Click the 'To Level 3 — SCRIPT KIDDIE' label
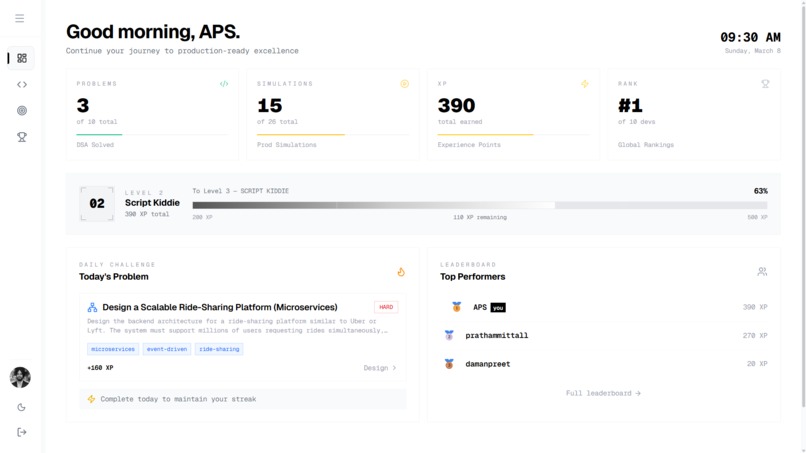806x453 pixels. click(241, 191)
